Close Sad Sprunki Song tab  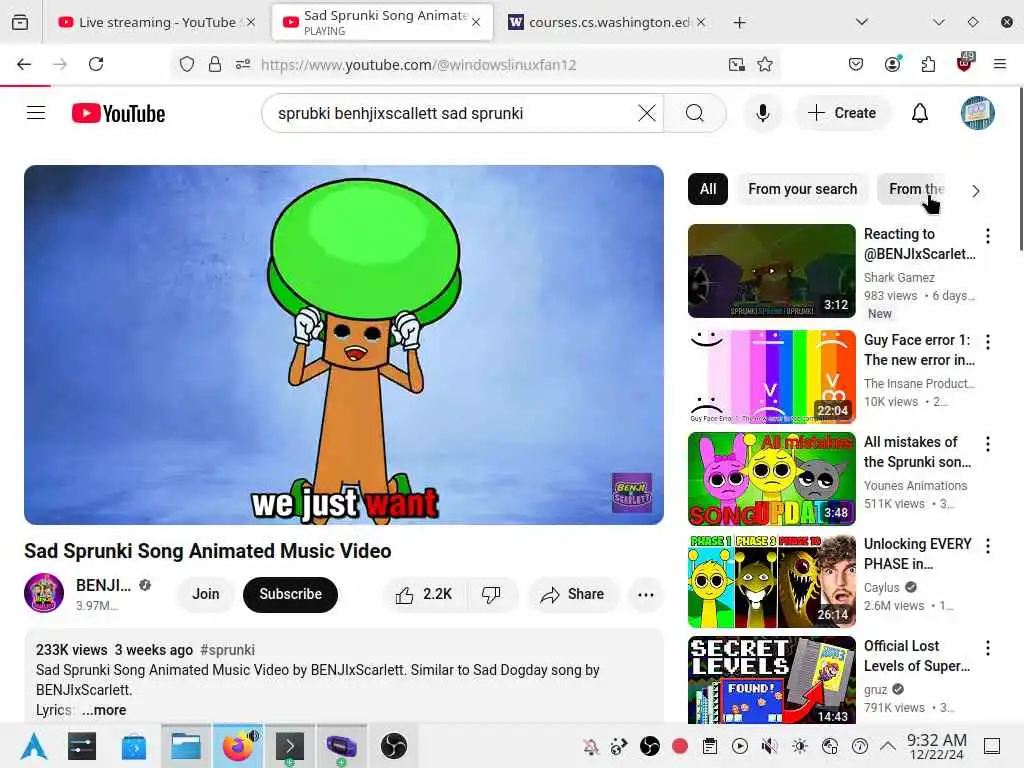[476, 22]
